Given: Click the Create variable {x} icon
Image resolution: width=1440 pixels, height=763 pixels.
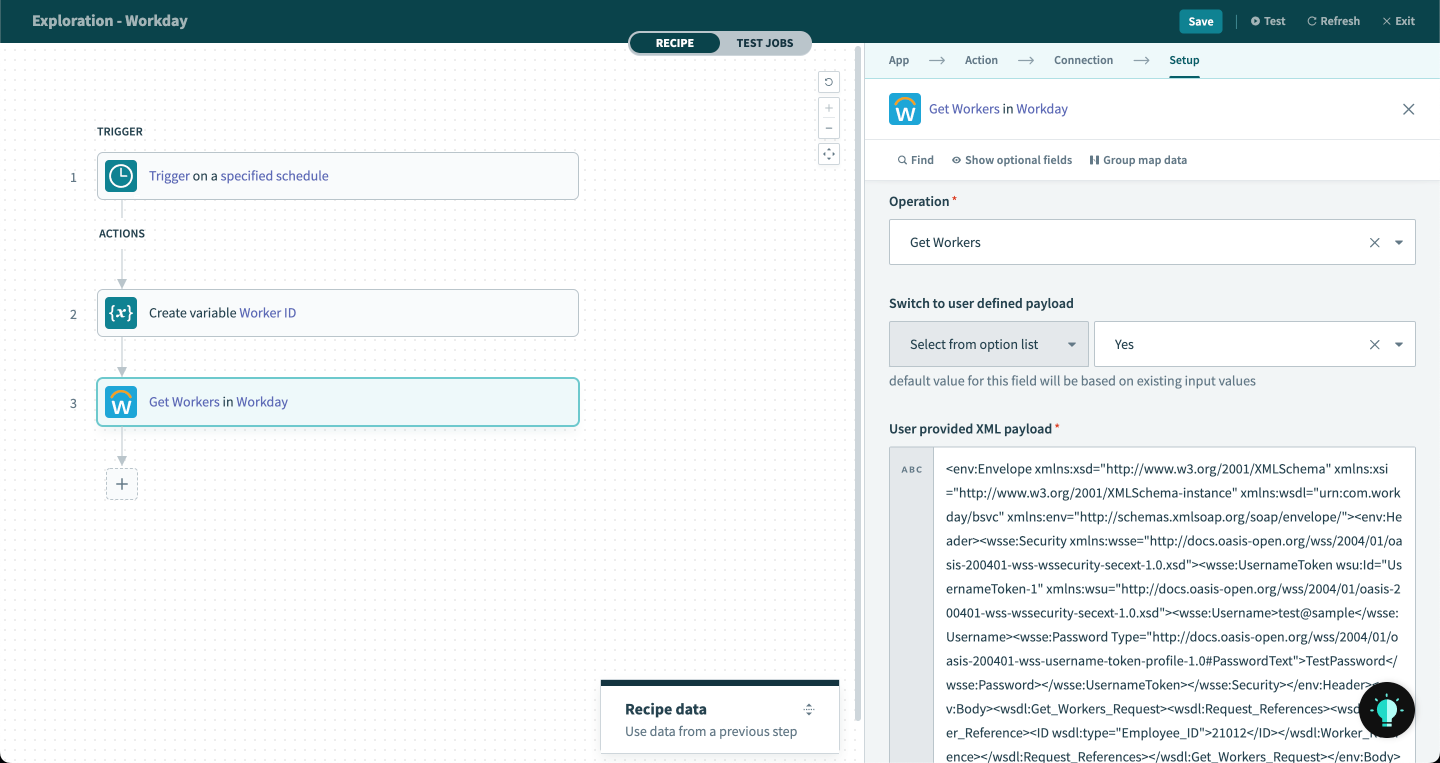Looking at the screenshot, I should point(120,313).
